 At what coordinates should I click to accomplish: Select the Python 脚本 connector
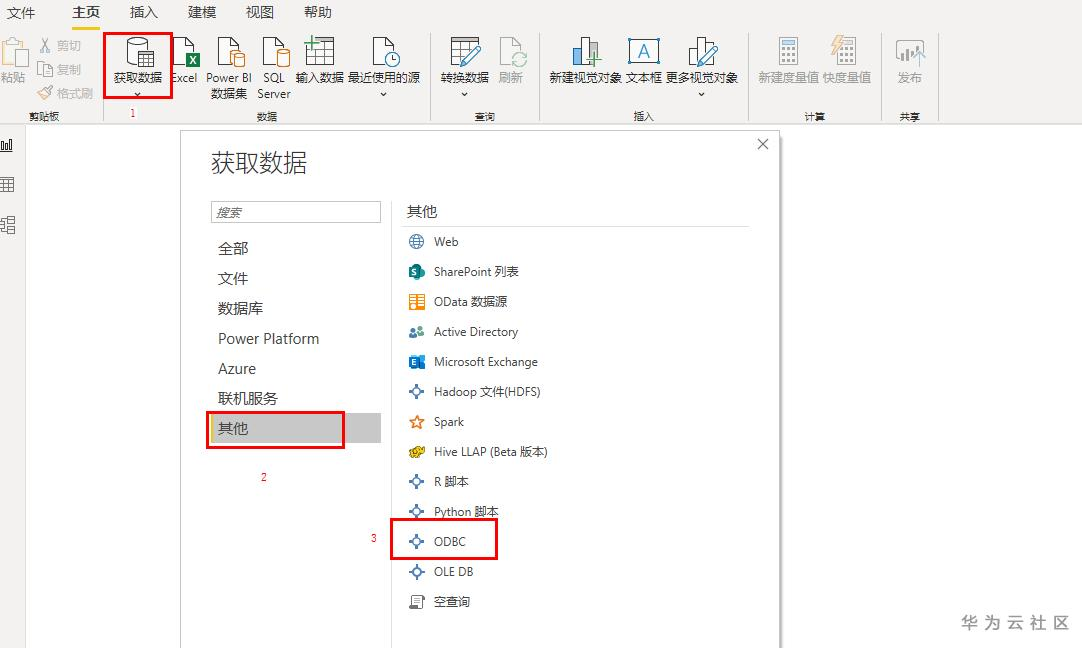[453, 511]
